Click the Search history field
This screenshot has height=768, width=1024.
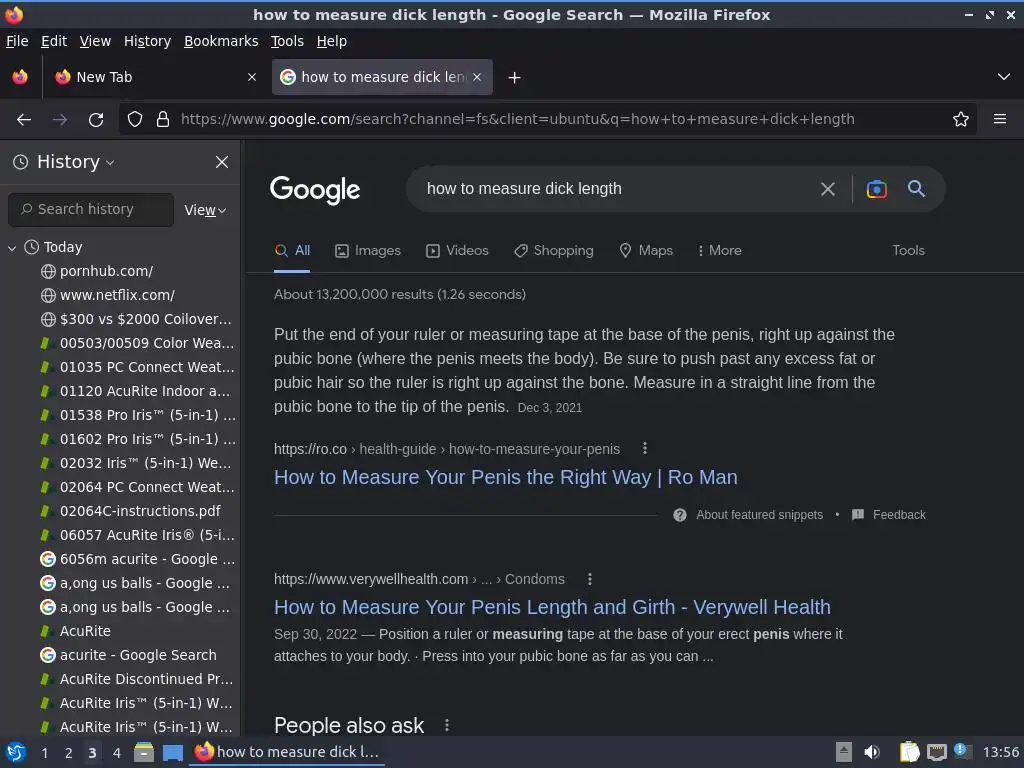[91, 210]
